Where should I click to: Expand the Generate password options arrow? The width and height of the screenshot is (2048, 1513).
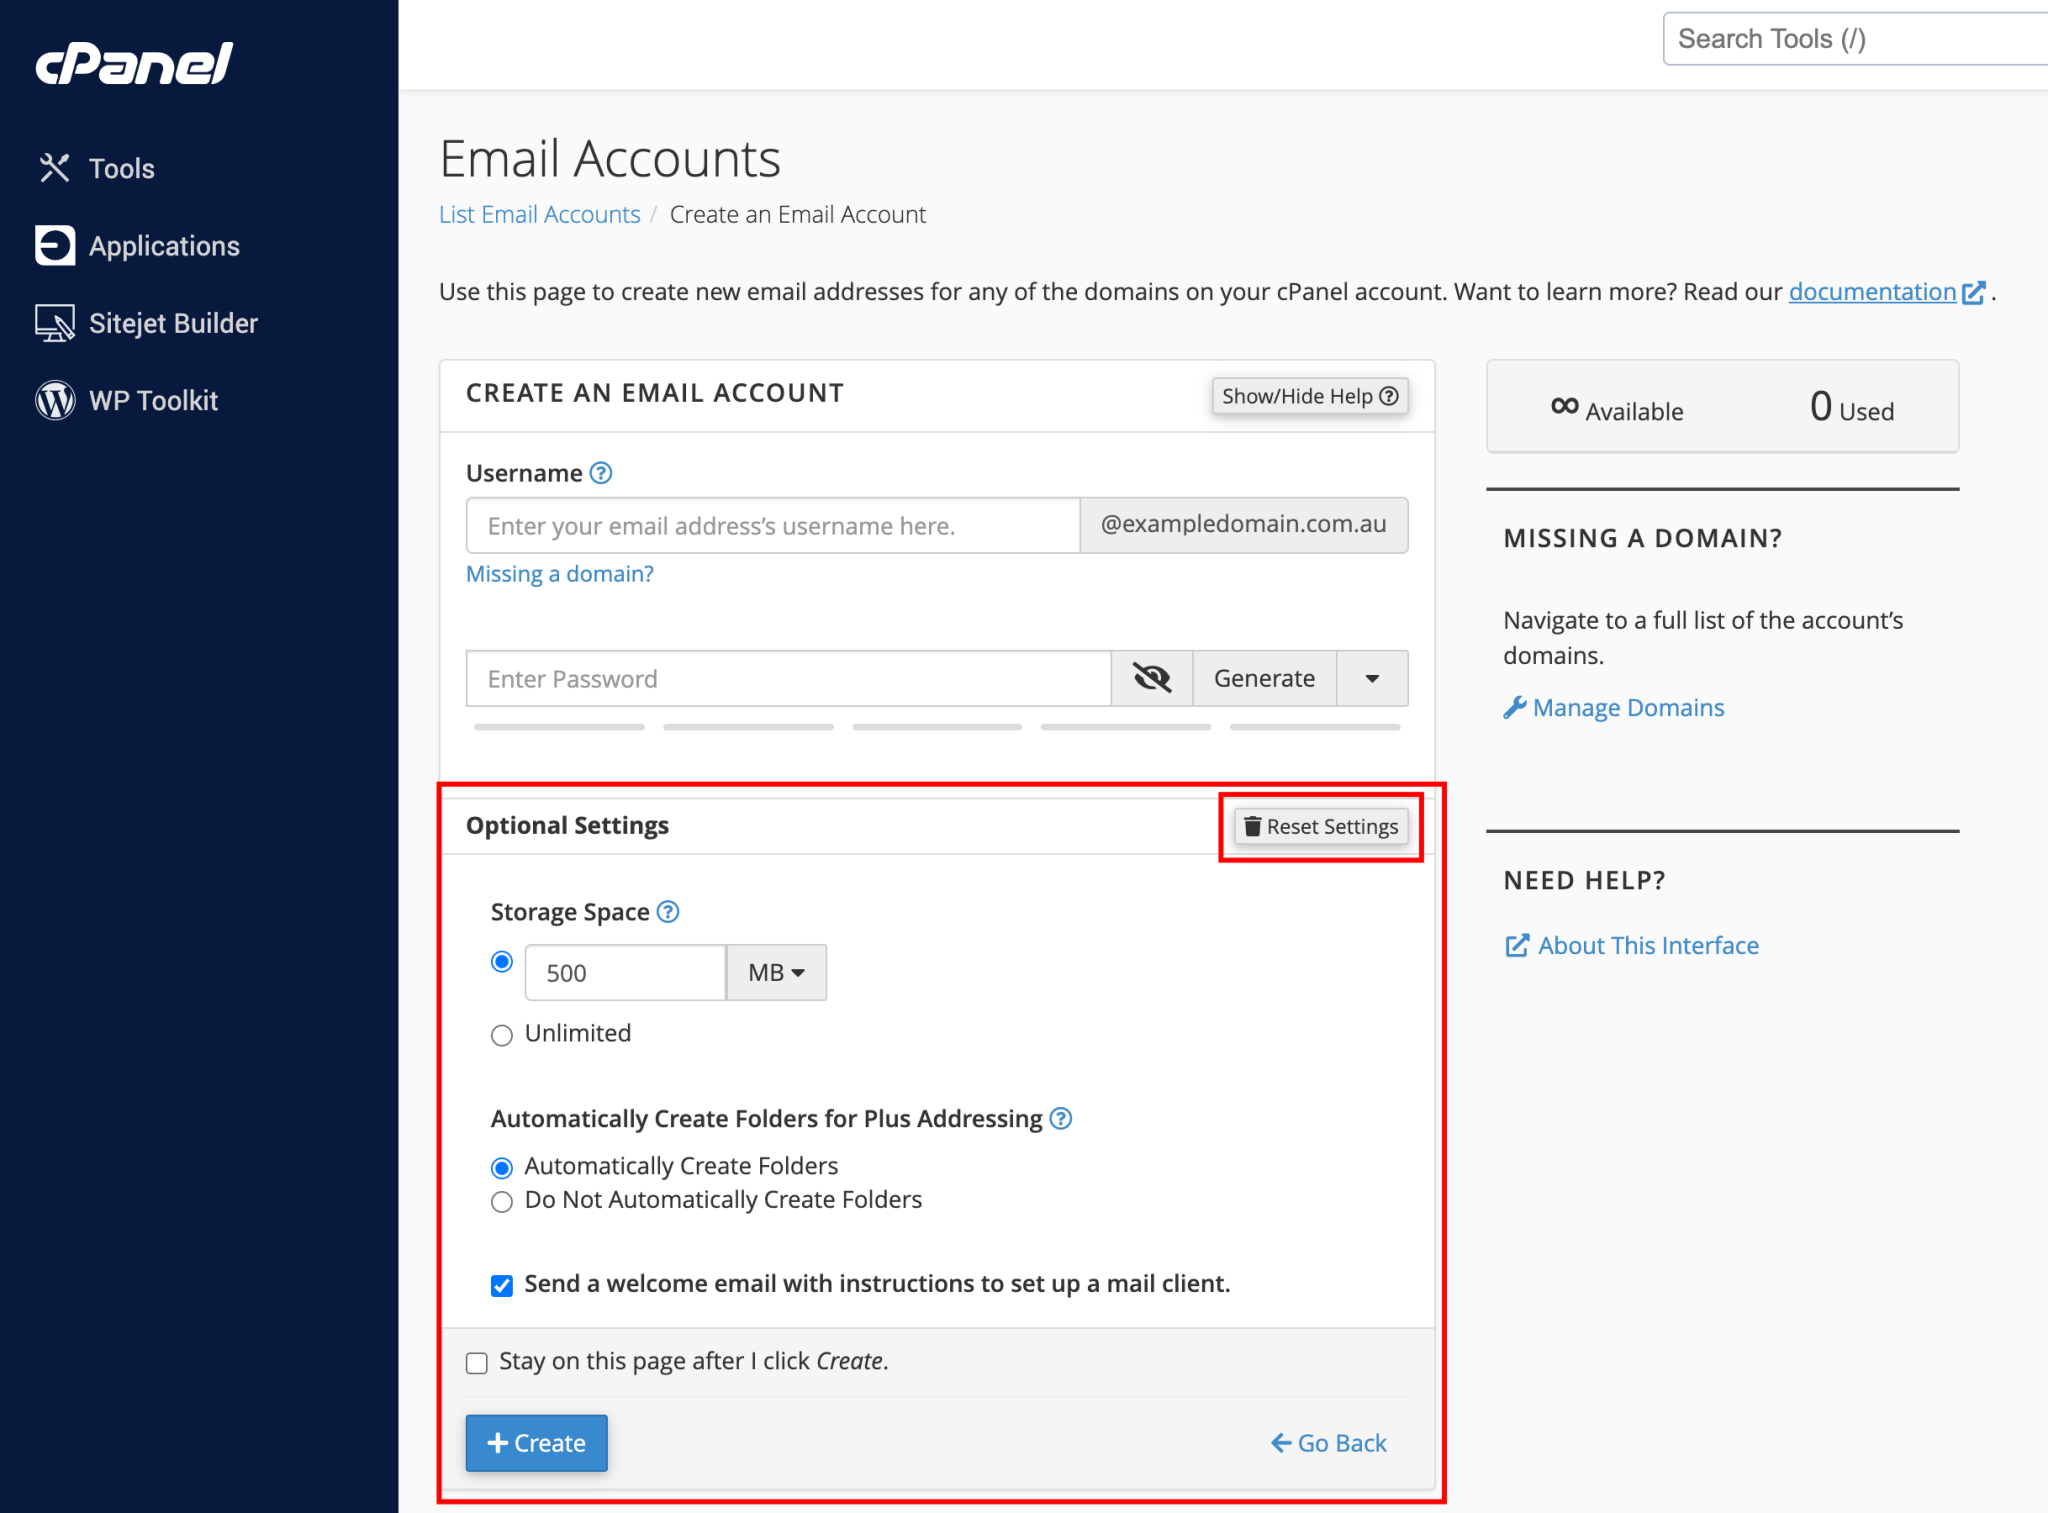1371,678
